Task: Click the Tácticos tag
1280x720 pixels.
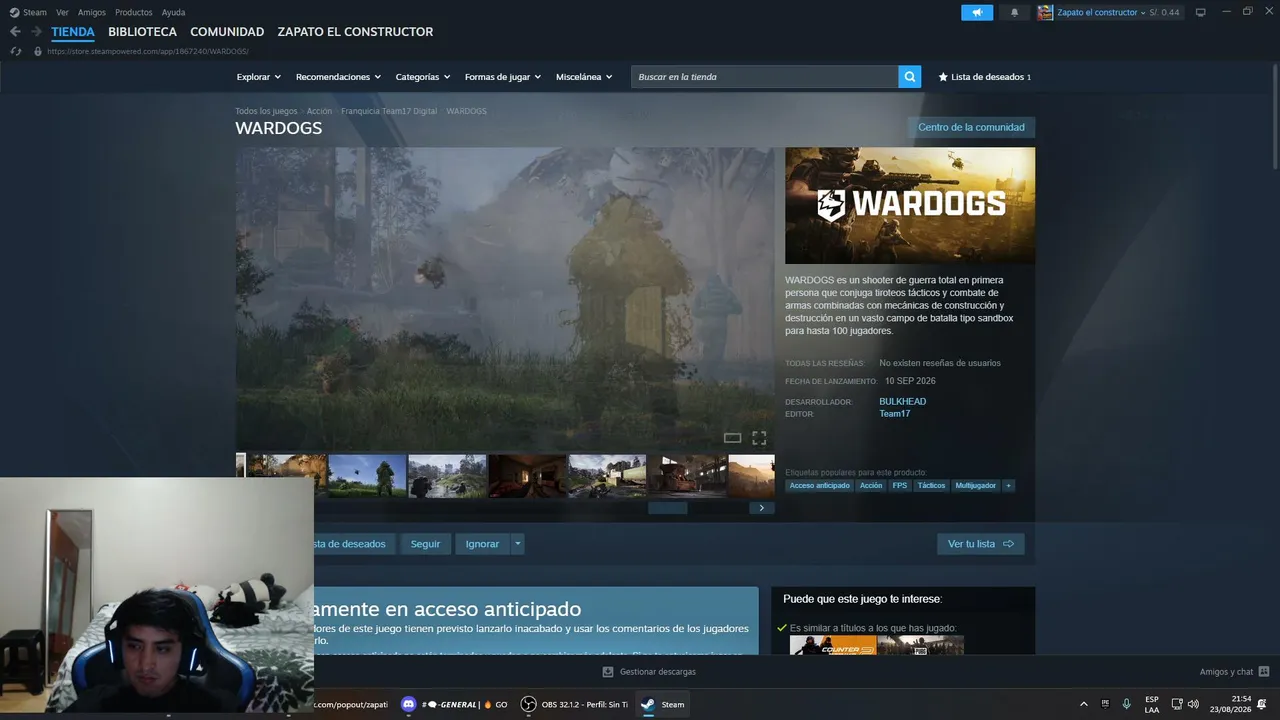Action: pyautogui.click(x=931, y=486)
